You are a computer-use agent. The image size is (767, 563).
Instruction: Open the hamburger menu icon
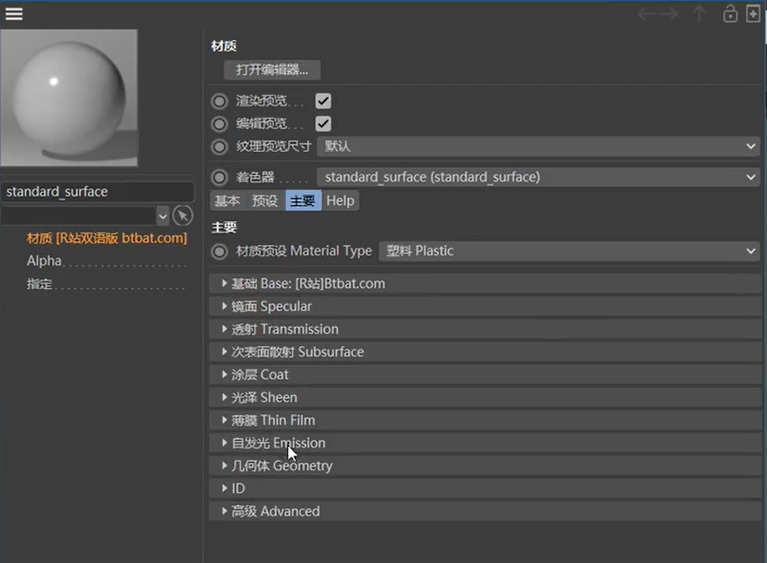(x=14, y=14)
